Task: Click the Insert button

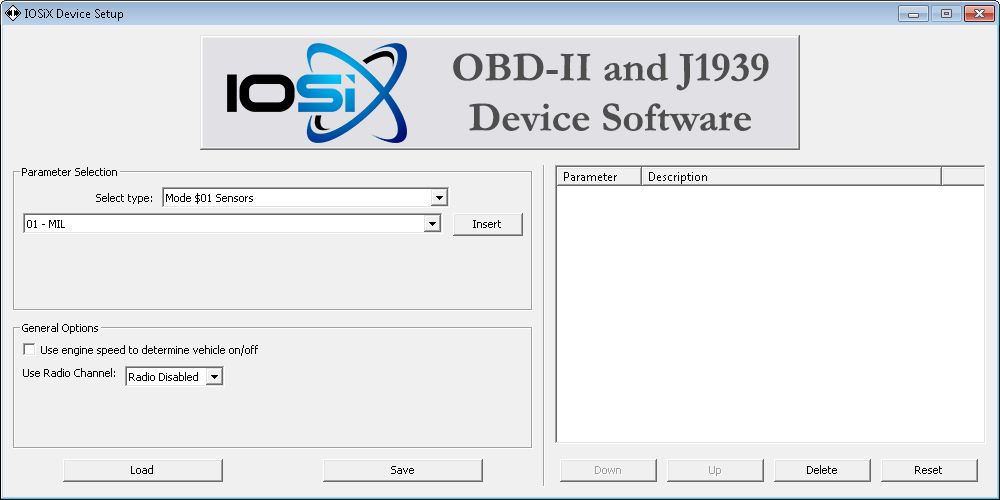Action: pyautogui.click(x=487, y=224)
